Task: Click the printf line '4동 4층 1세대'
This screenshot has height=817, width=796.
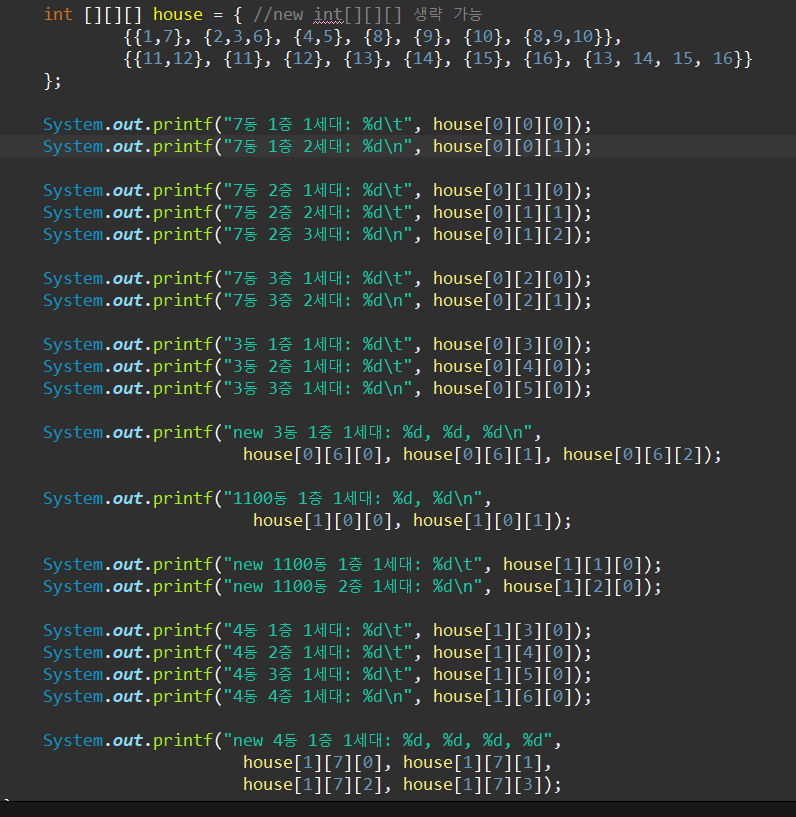Action: pyautogui.click(x=317, y=697)
